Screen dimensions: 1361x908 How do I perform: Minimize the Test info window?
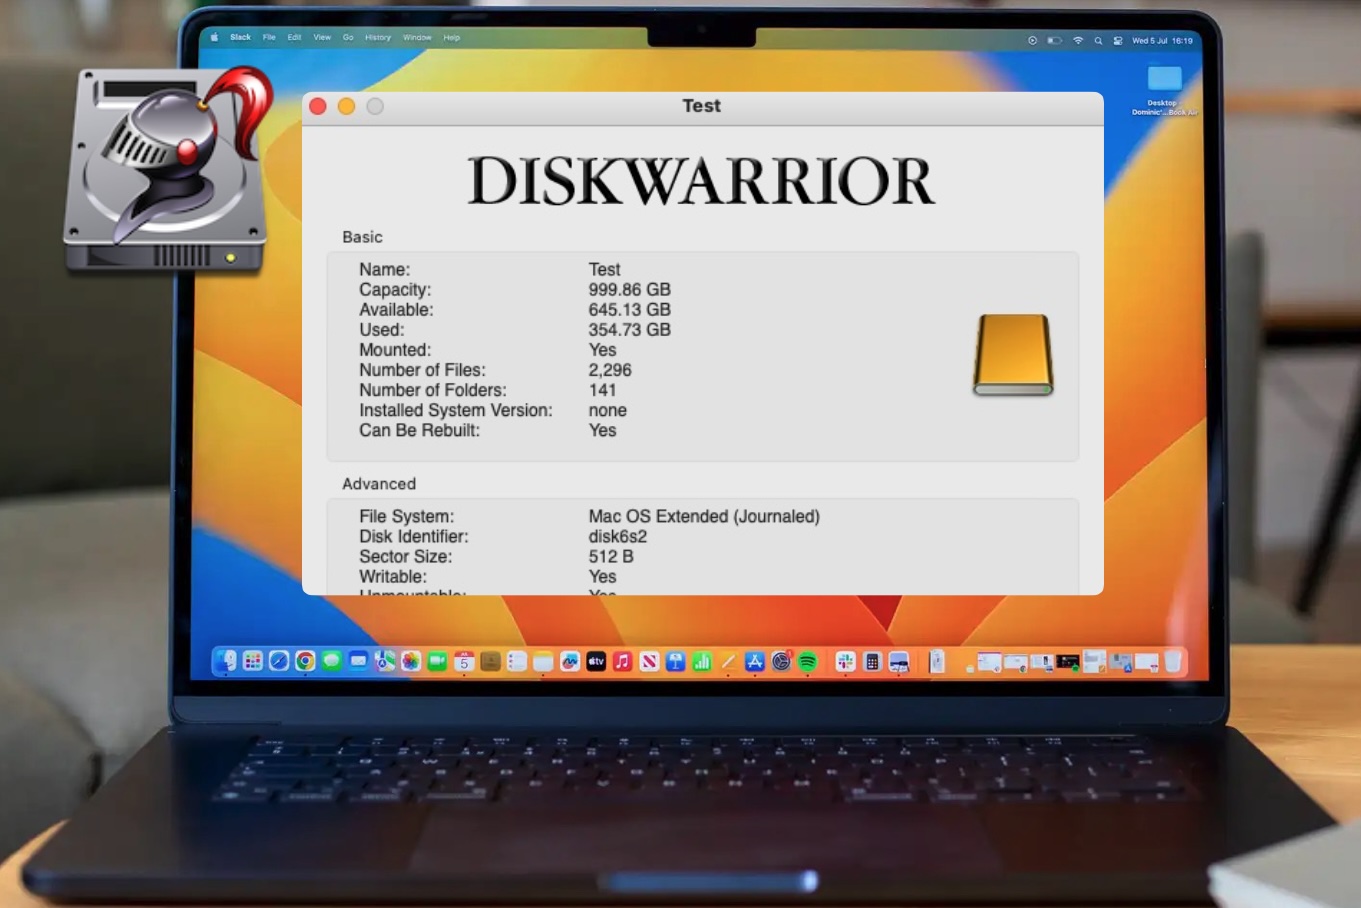pyautogui.click(x=346, y=106)
